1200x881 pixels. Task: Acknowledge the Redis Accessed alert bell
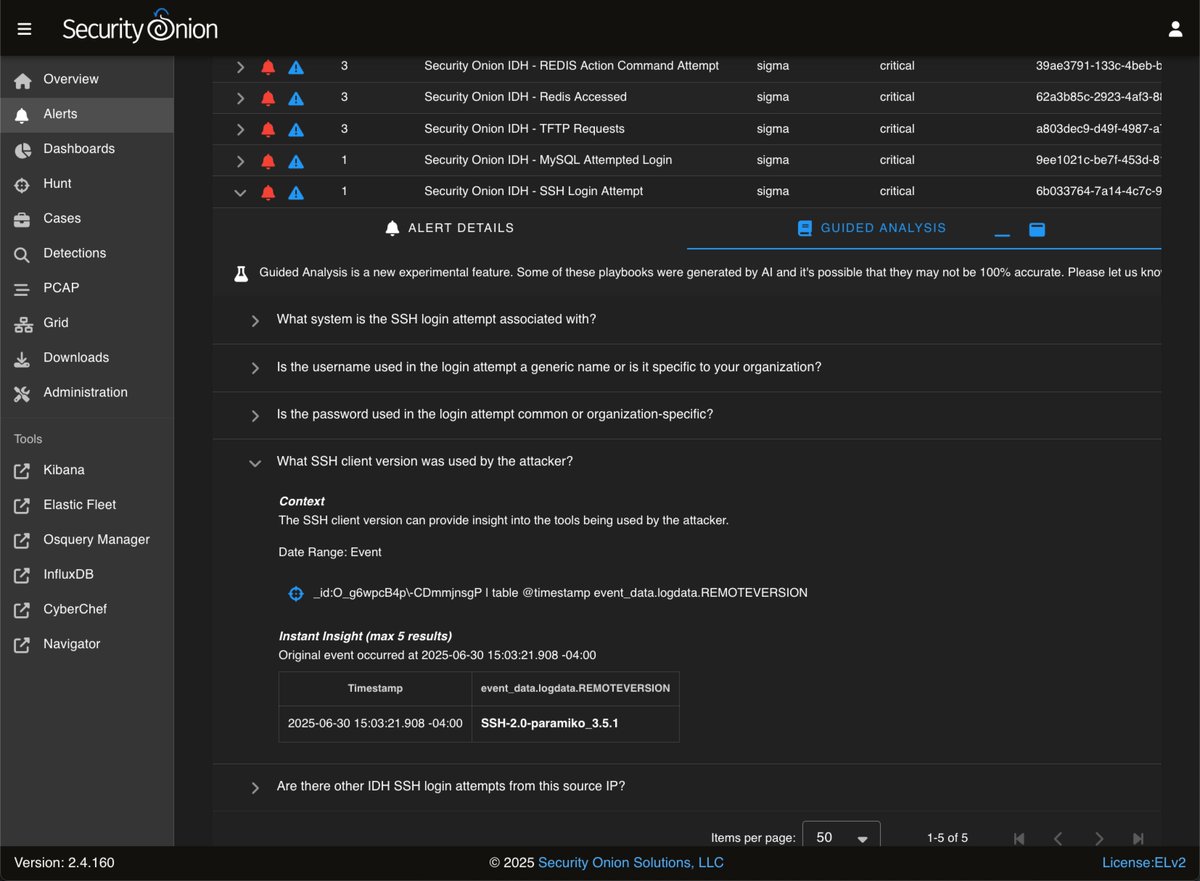268,98
